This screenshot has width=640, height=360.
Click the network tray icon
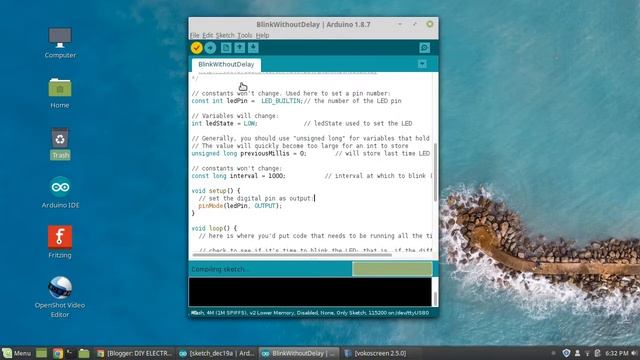pos(587,353)
